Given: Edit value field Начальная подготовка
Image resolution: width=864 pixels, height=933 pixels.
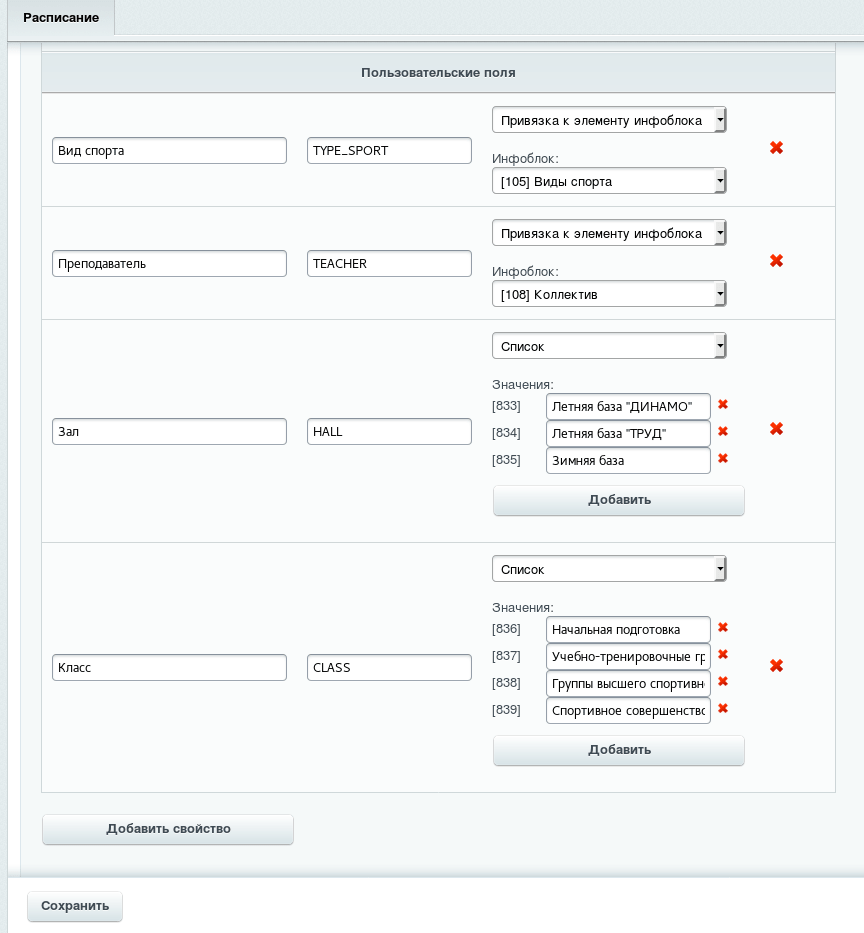Looking at the screenshot, I should click(628, 630).
